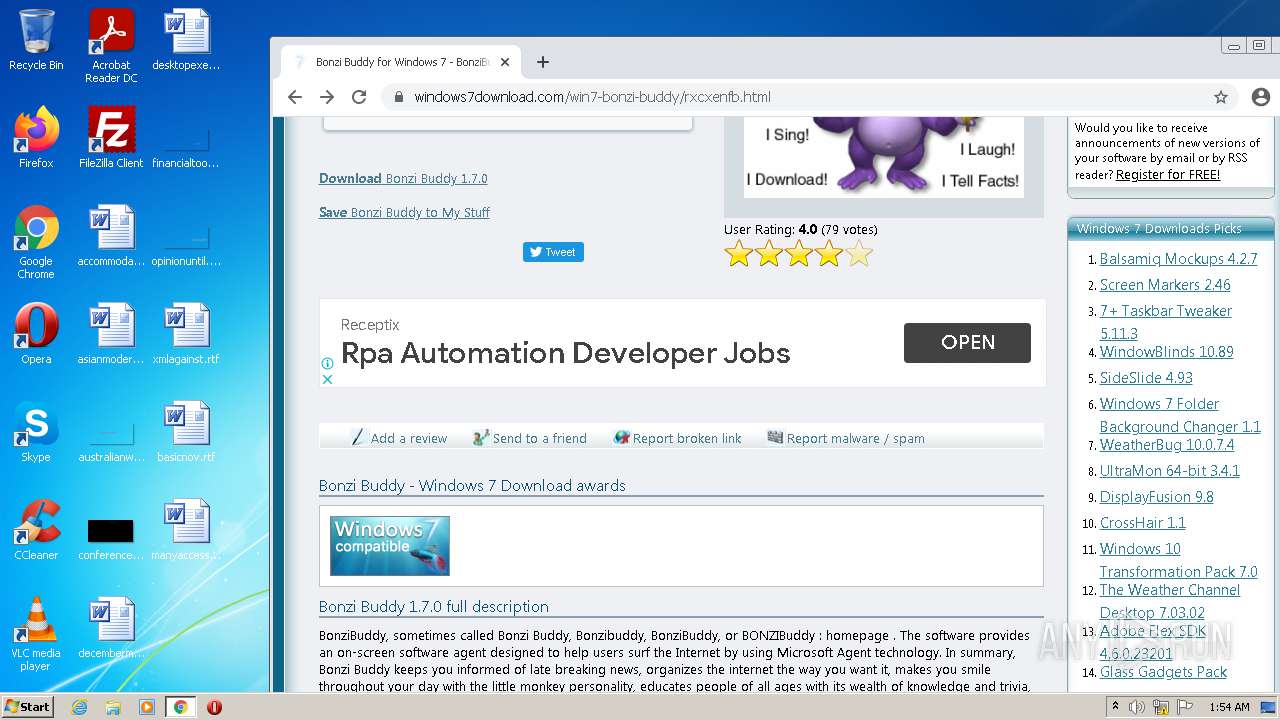Screen dimensions: 1280x720
Task: Click the browser reload button
Action: coord(359,97)
